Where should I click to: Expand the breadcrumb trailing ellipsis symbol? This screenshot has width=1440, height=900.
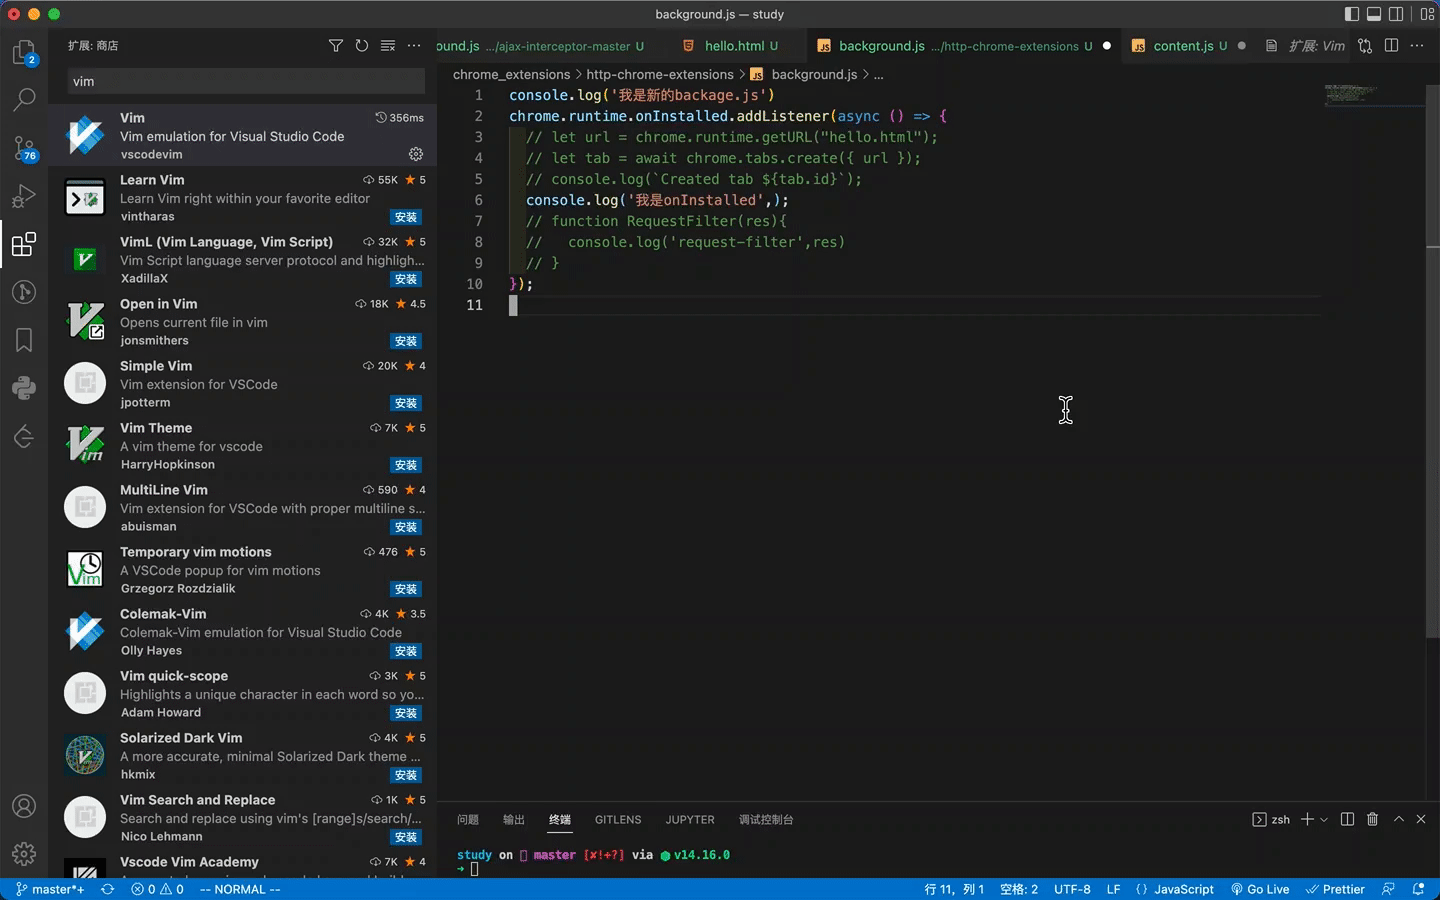coord(879,74)
